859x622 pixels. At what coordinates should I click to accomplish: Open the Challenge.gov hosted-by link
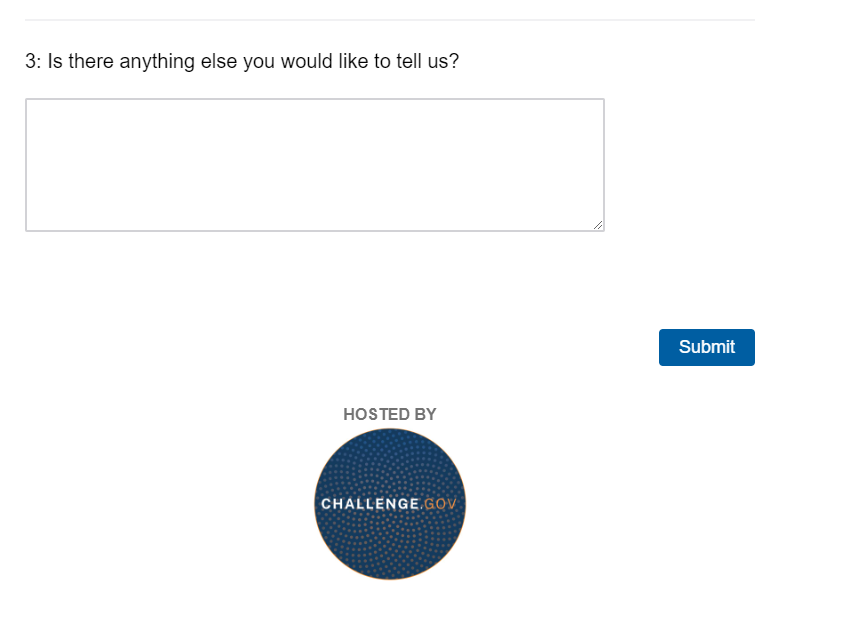[390, 504]
